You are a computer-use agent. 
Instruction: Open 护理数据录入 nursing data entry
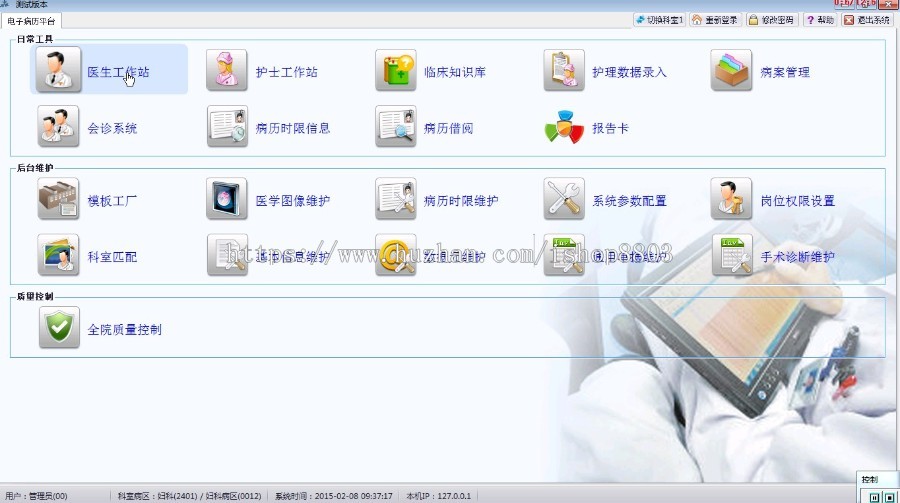604,70
